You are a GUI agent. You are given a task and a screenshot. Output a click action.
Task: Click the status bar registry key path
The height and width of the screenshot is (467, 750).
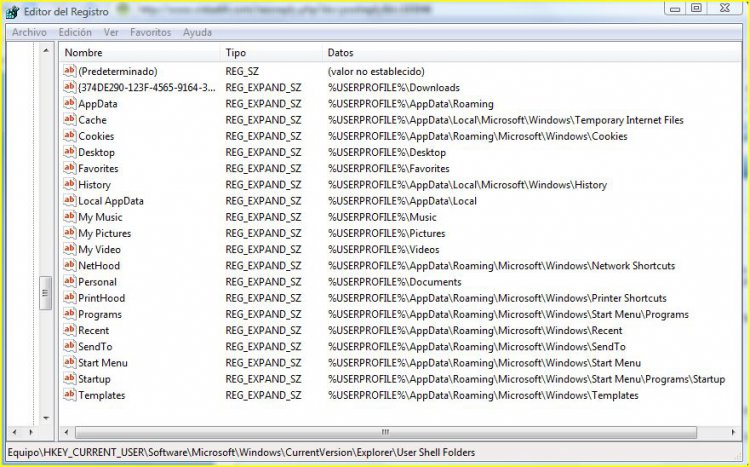coord(241,452)
